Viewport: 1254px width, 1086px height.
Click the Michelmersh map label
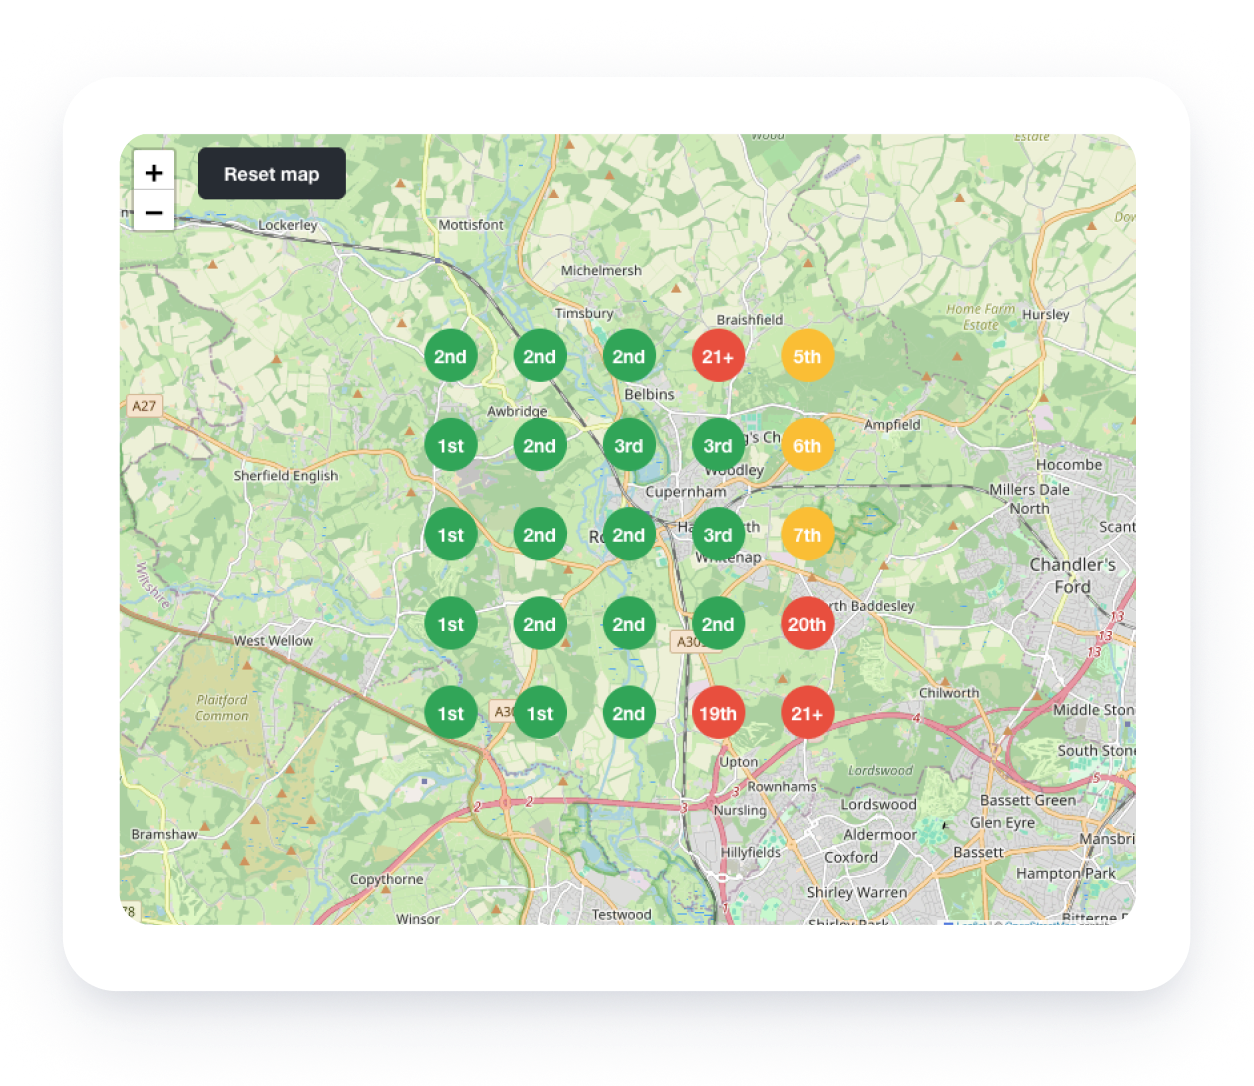601,271
